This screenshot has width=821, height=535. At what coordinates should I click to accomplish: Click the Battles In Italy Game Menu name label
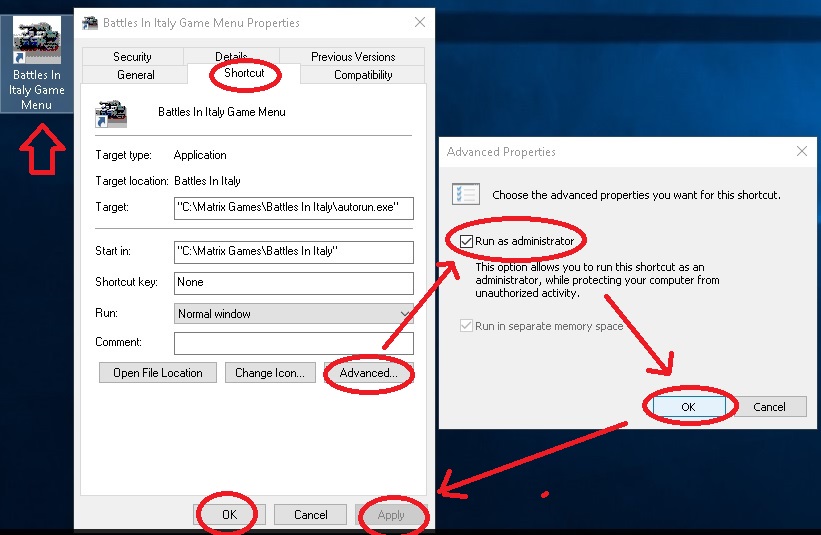point(222,112)
